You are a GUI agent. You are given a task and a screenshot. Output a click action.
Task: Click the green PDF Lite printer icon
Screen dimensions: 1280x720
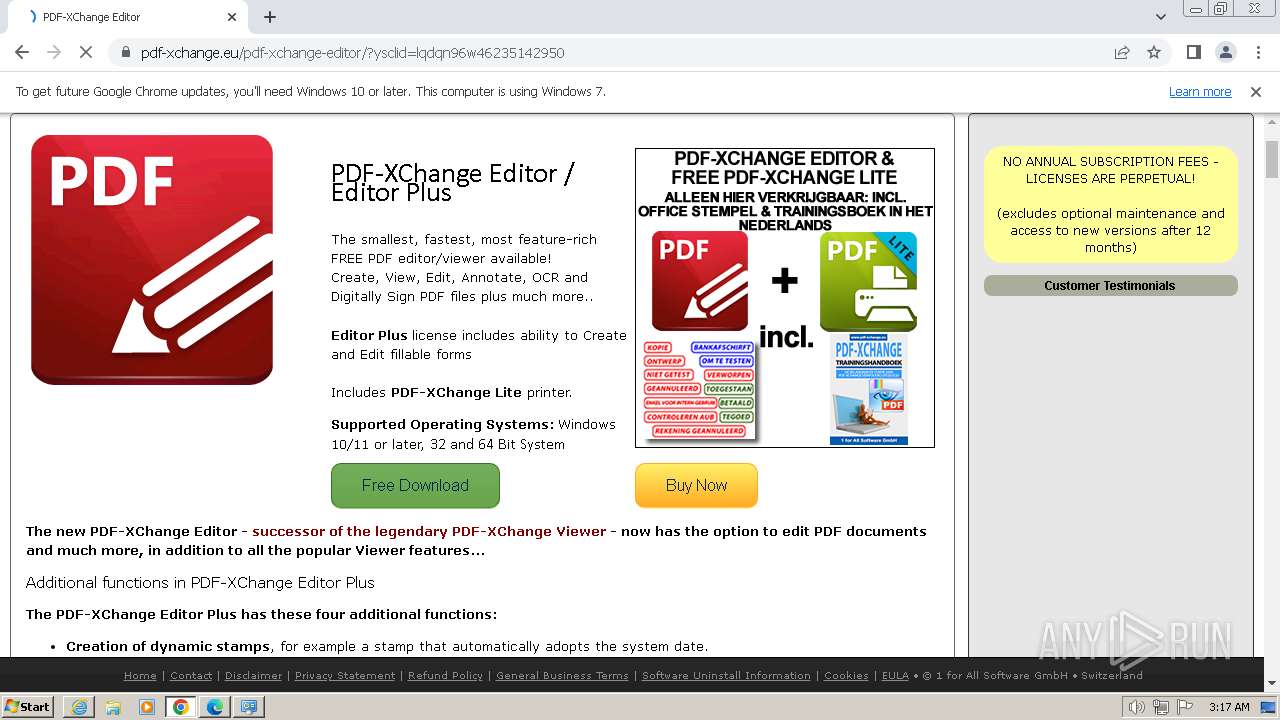pyautogui.click(x=868, y=281)
